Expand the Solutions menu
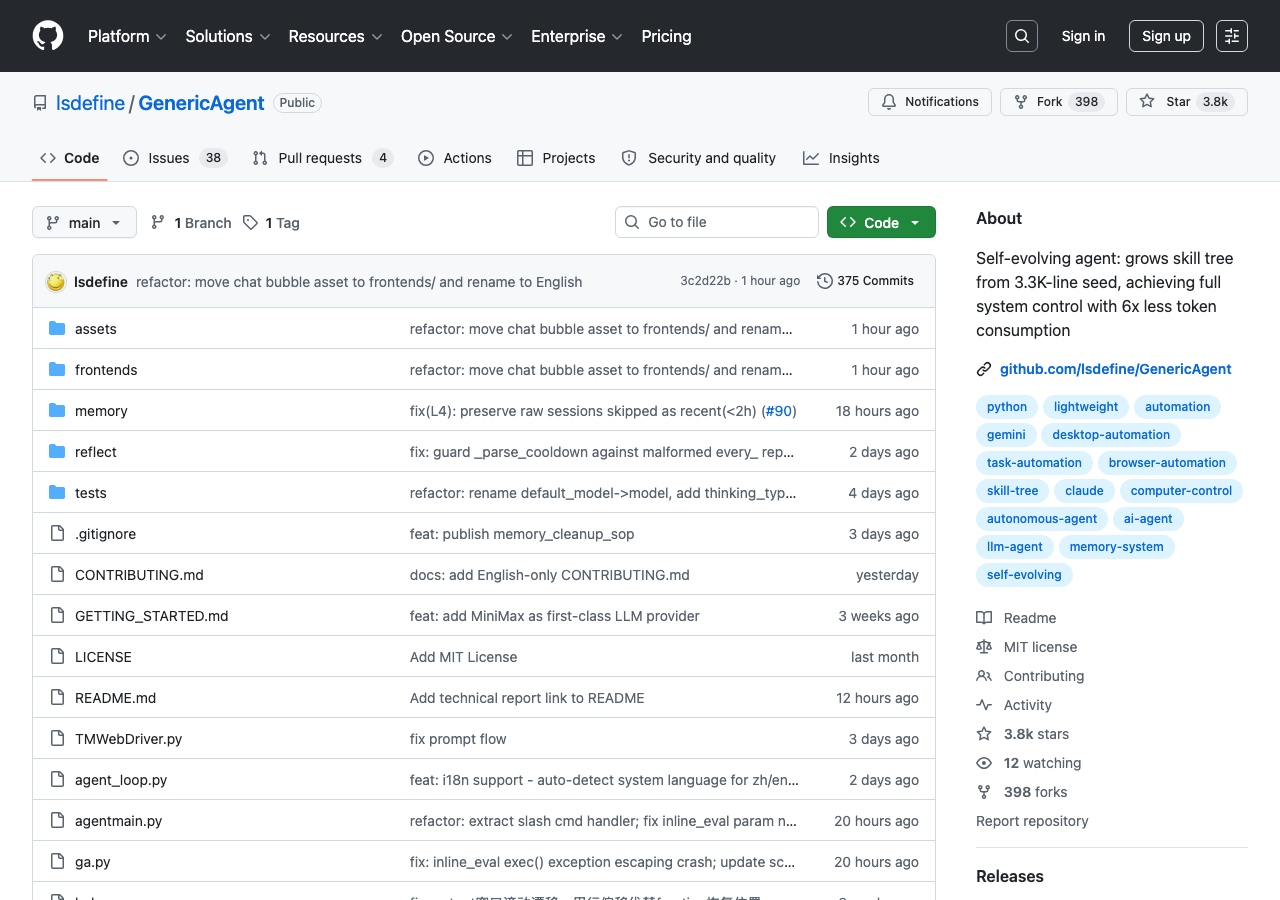Screen dimensions: 1280x900 pyautogui.click(x=227, y=36)
